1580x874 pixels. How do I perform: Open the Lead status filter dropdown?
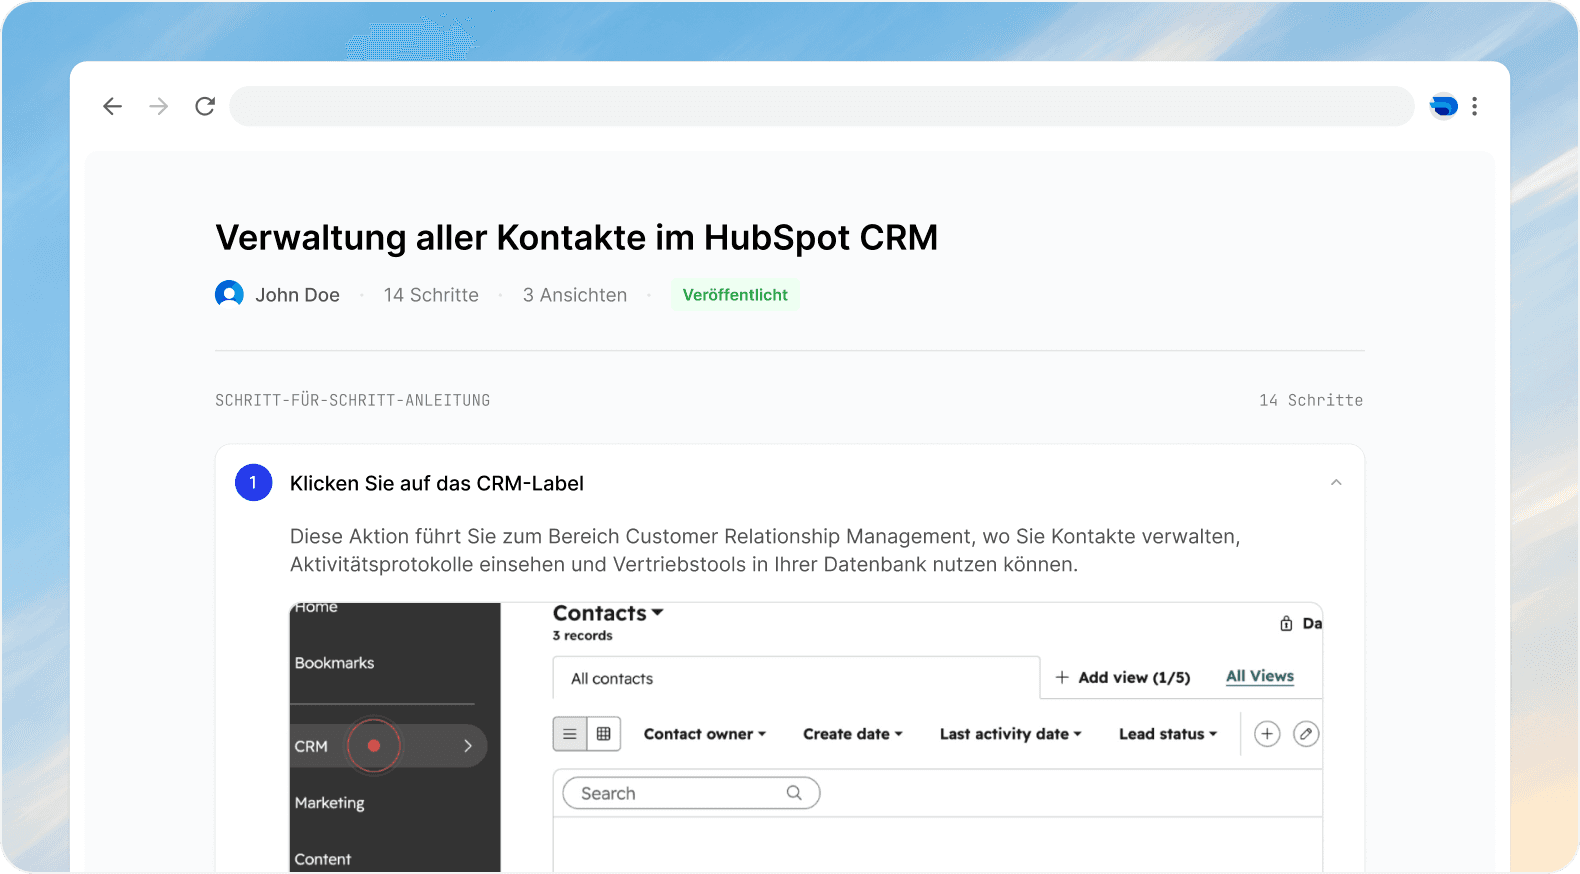(1168, 734)
